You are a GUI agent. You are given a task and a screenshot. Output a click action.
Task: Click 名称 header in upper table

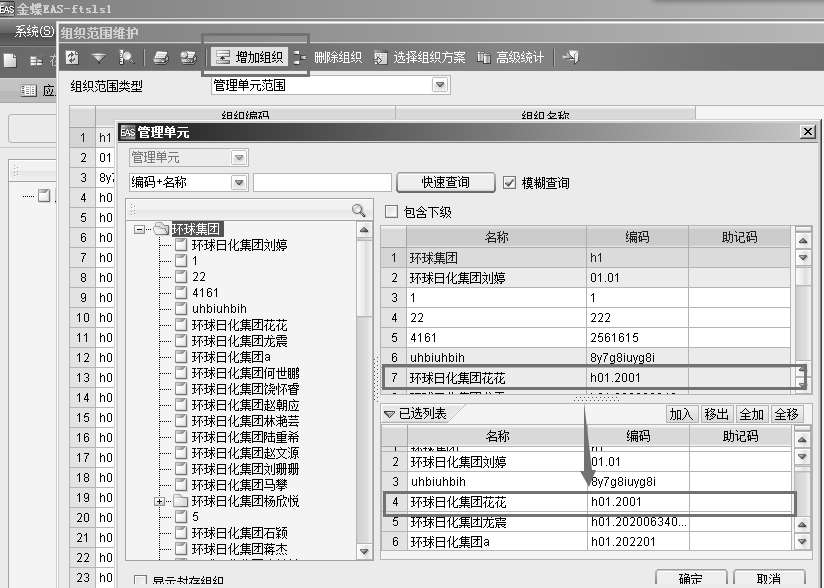(x=497, y=238)
